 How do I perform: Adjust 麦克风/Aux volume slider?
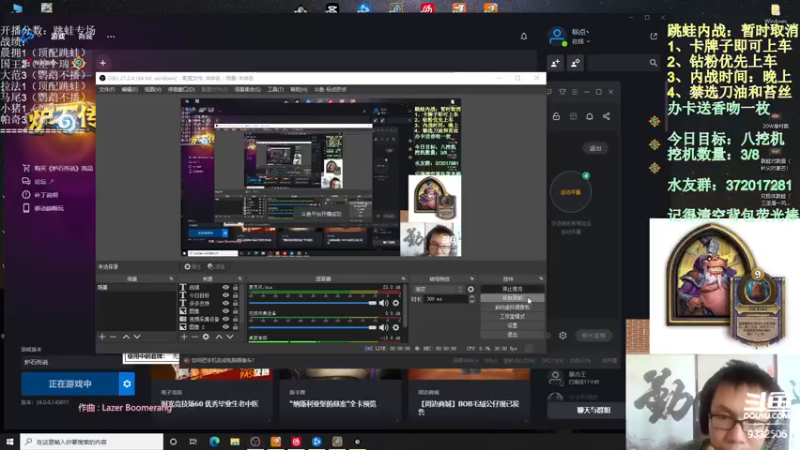[312, 303]
